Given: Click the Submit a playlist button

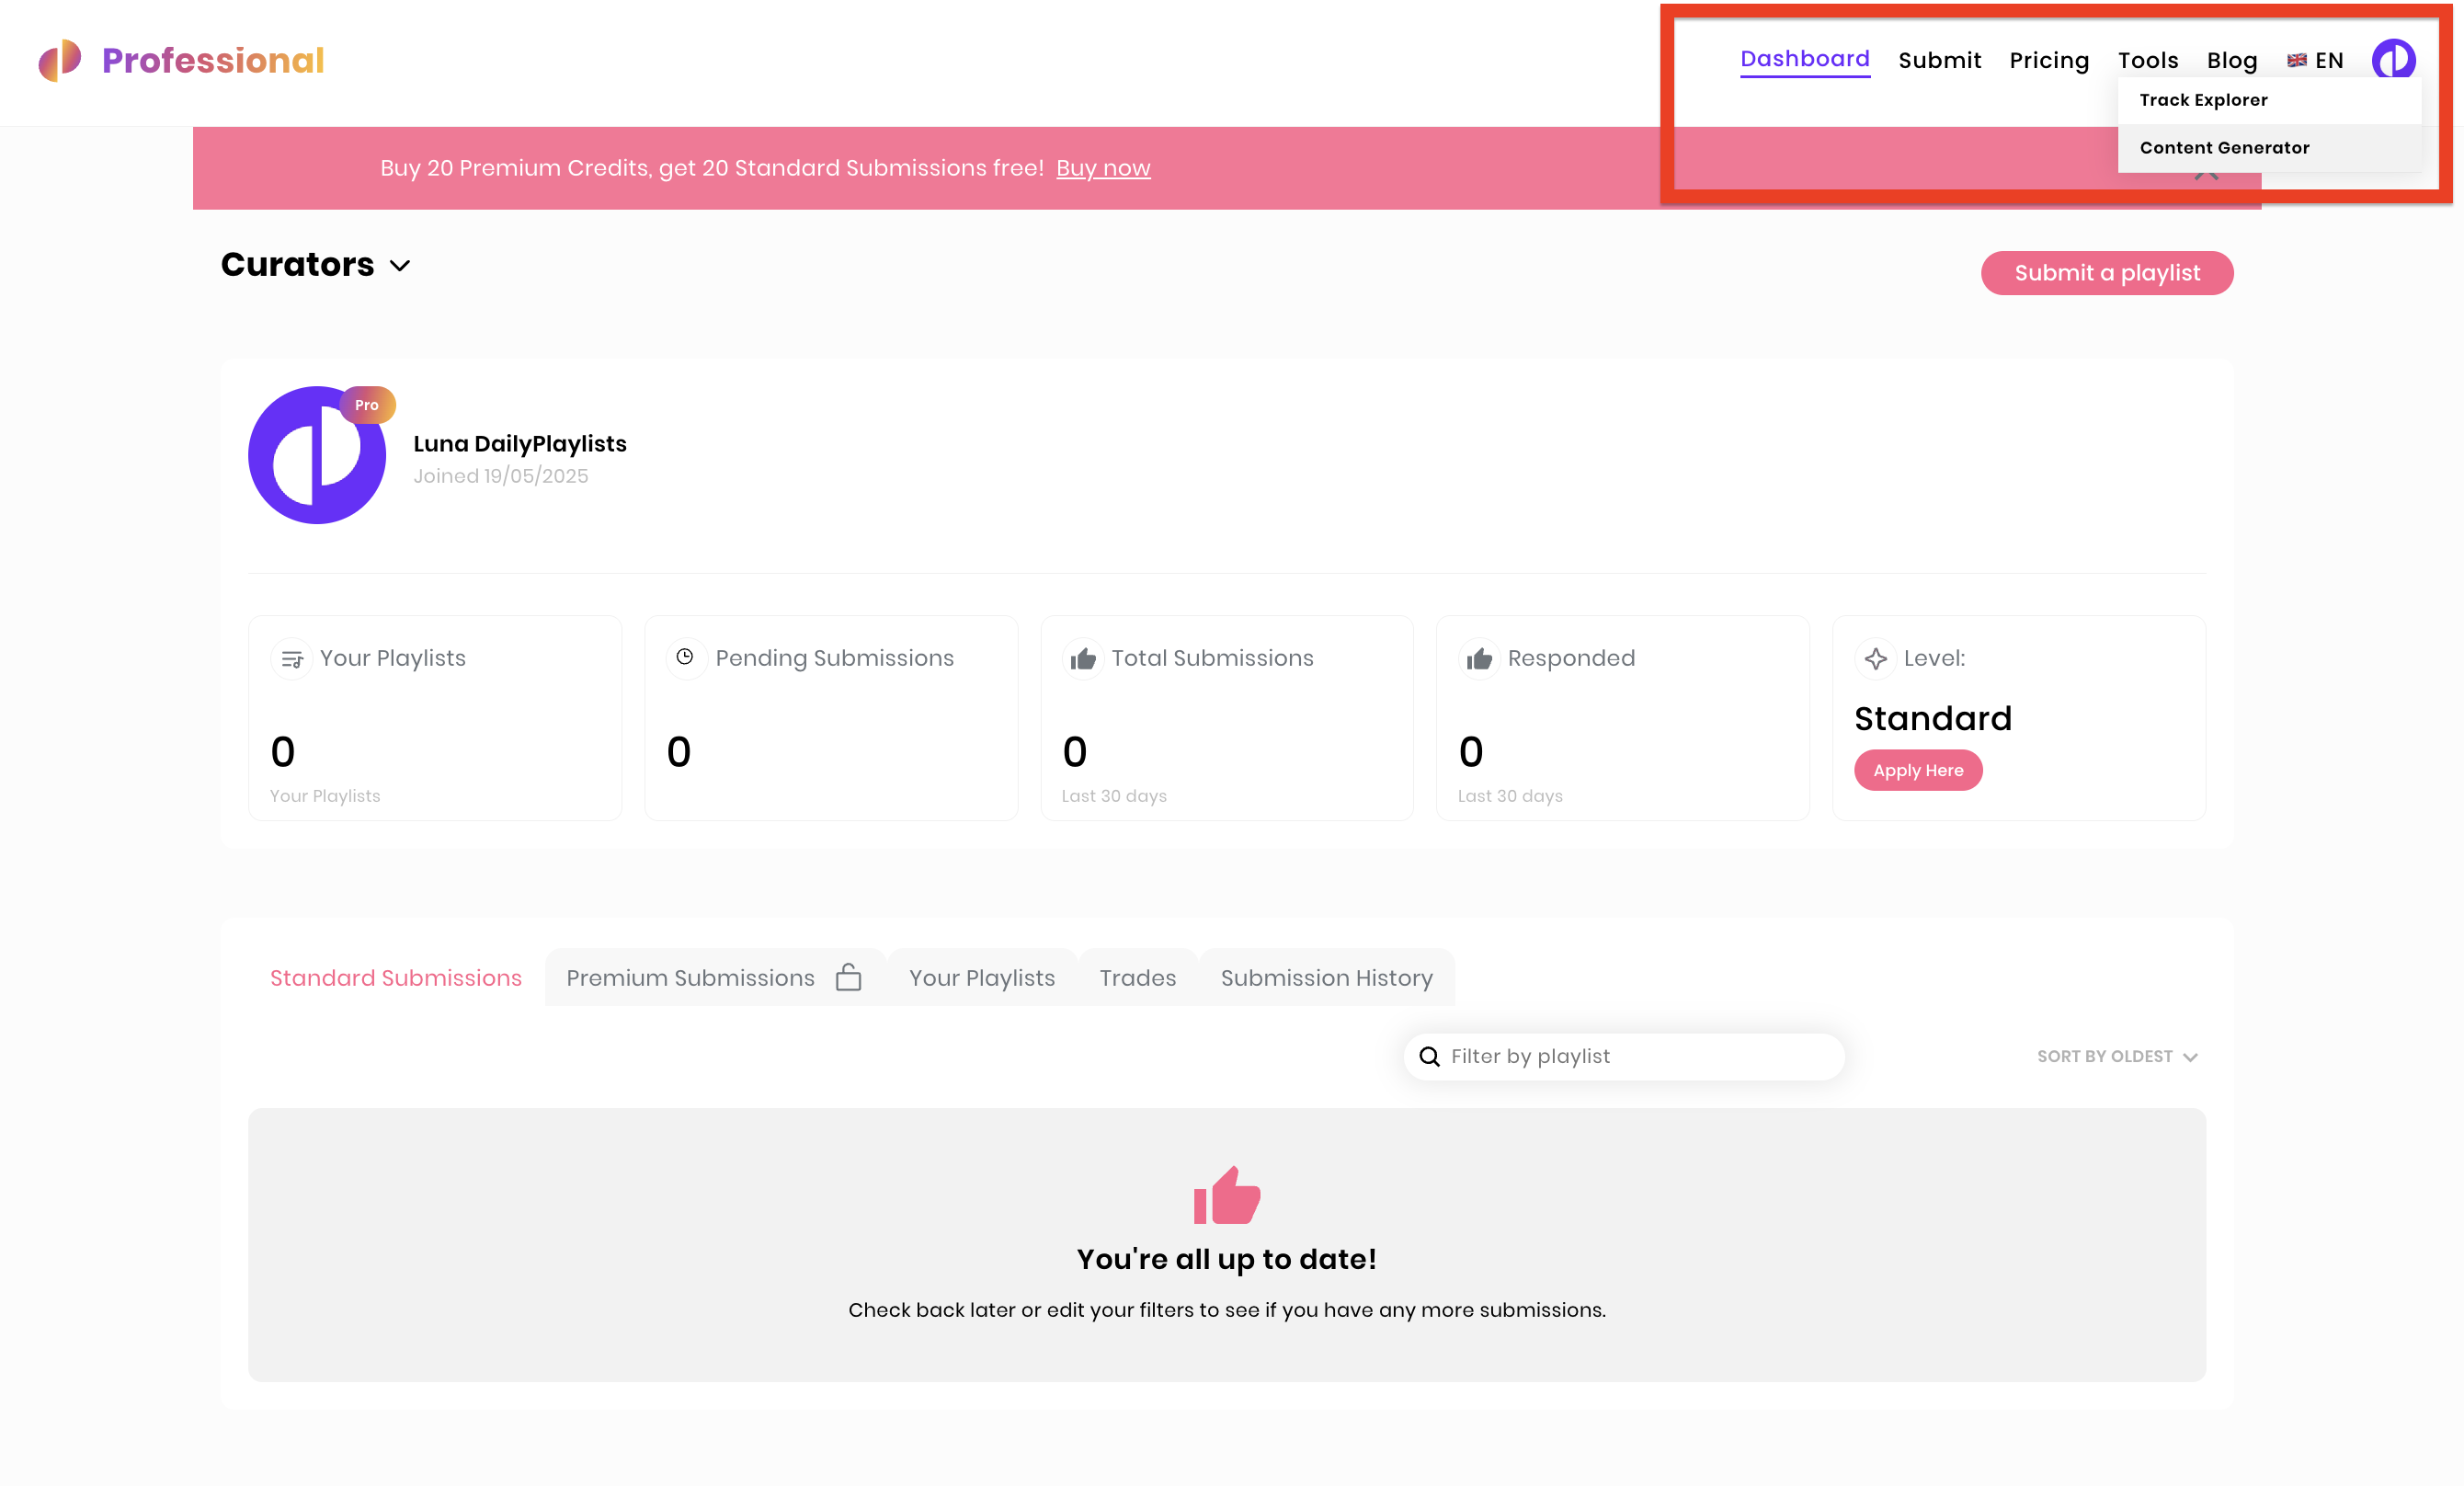Looking at the screenshot, I should click(2106, 273).
